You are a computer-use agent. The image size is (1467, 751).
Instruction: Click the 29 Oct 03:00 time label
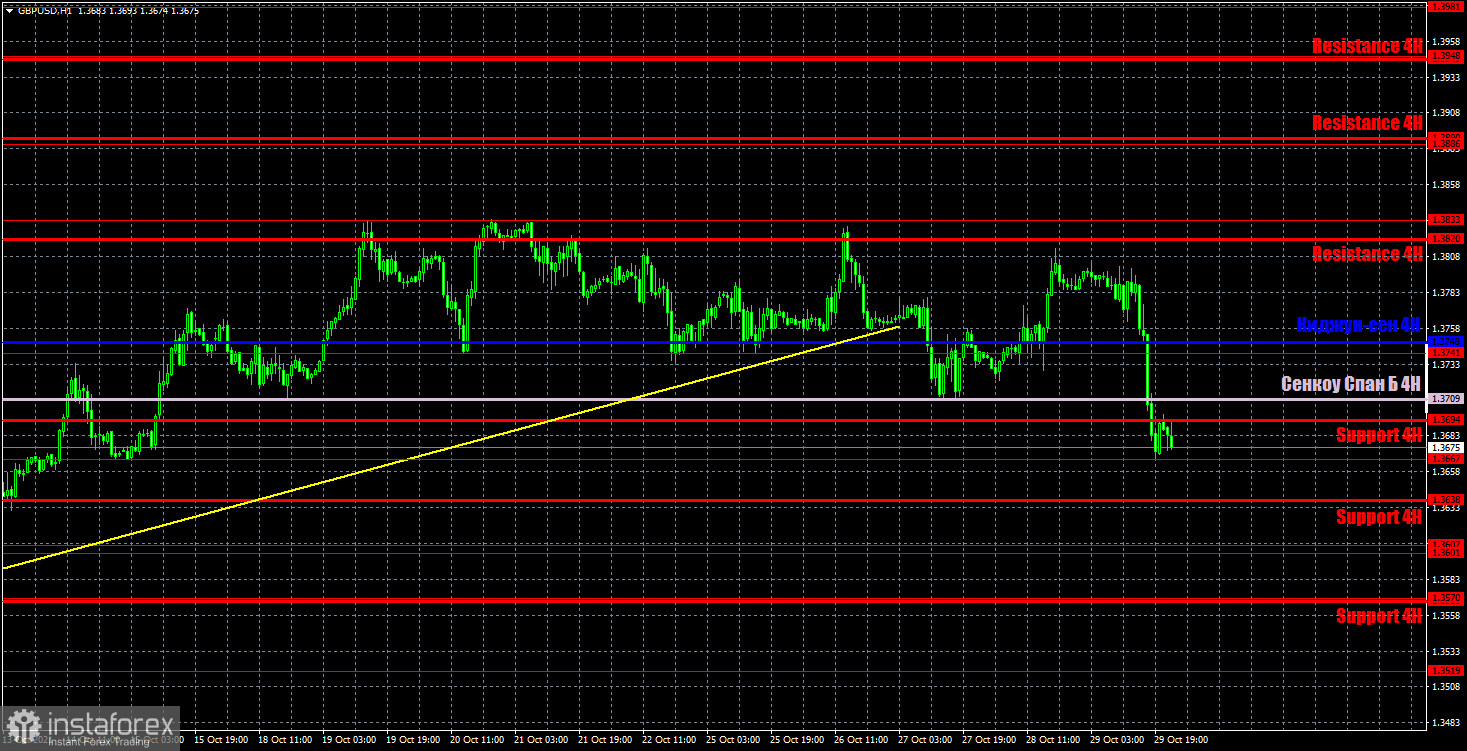point(1118,741)
